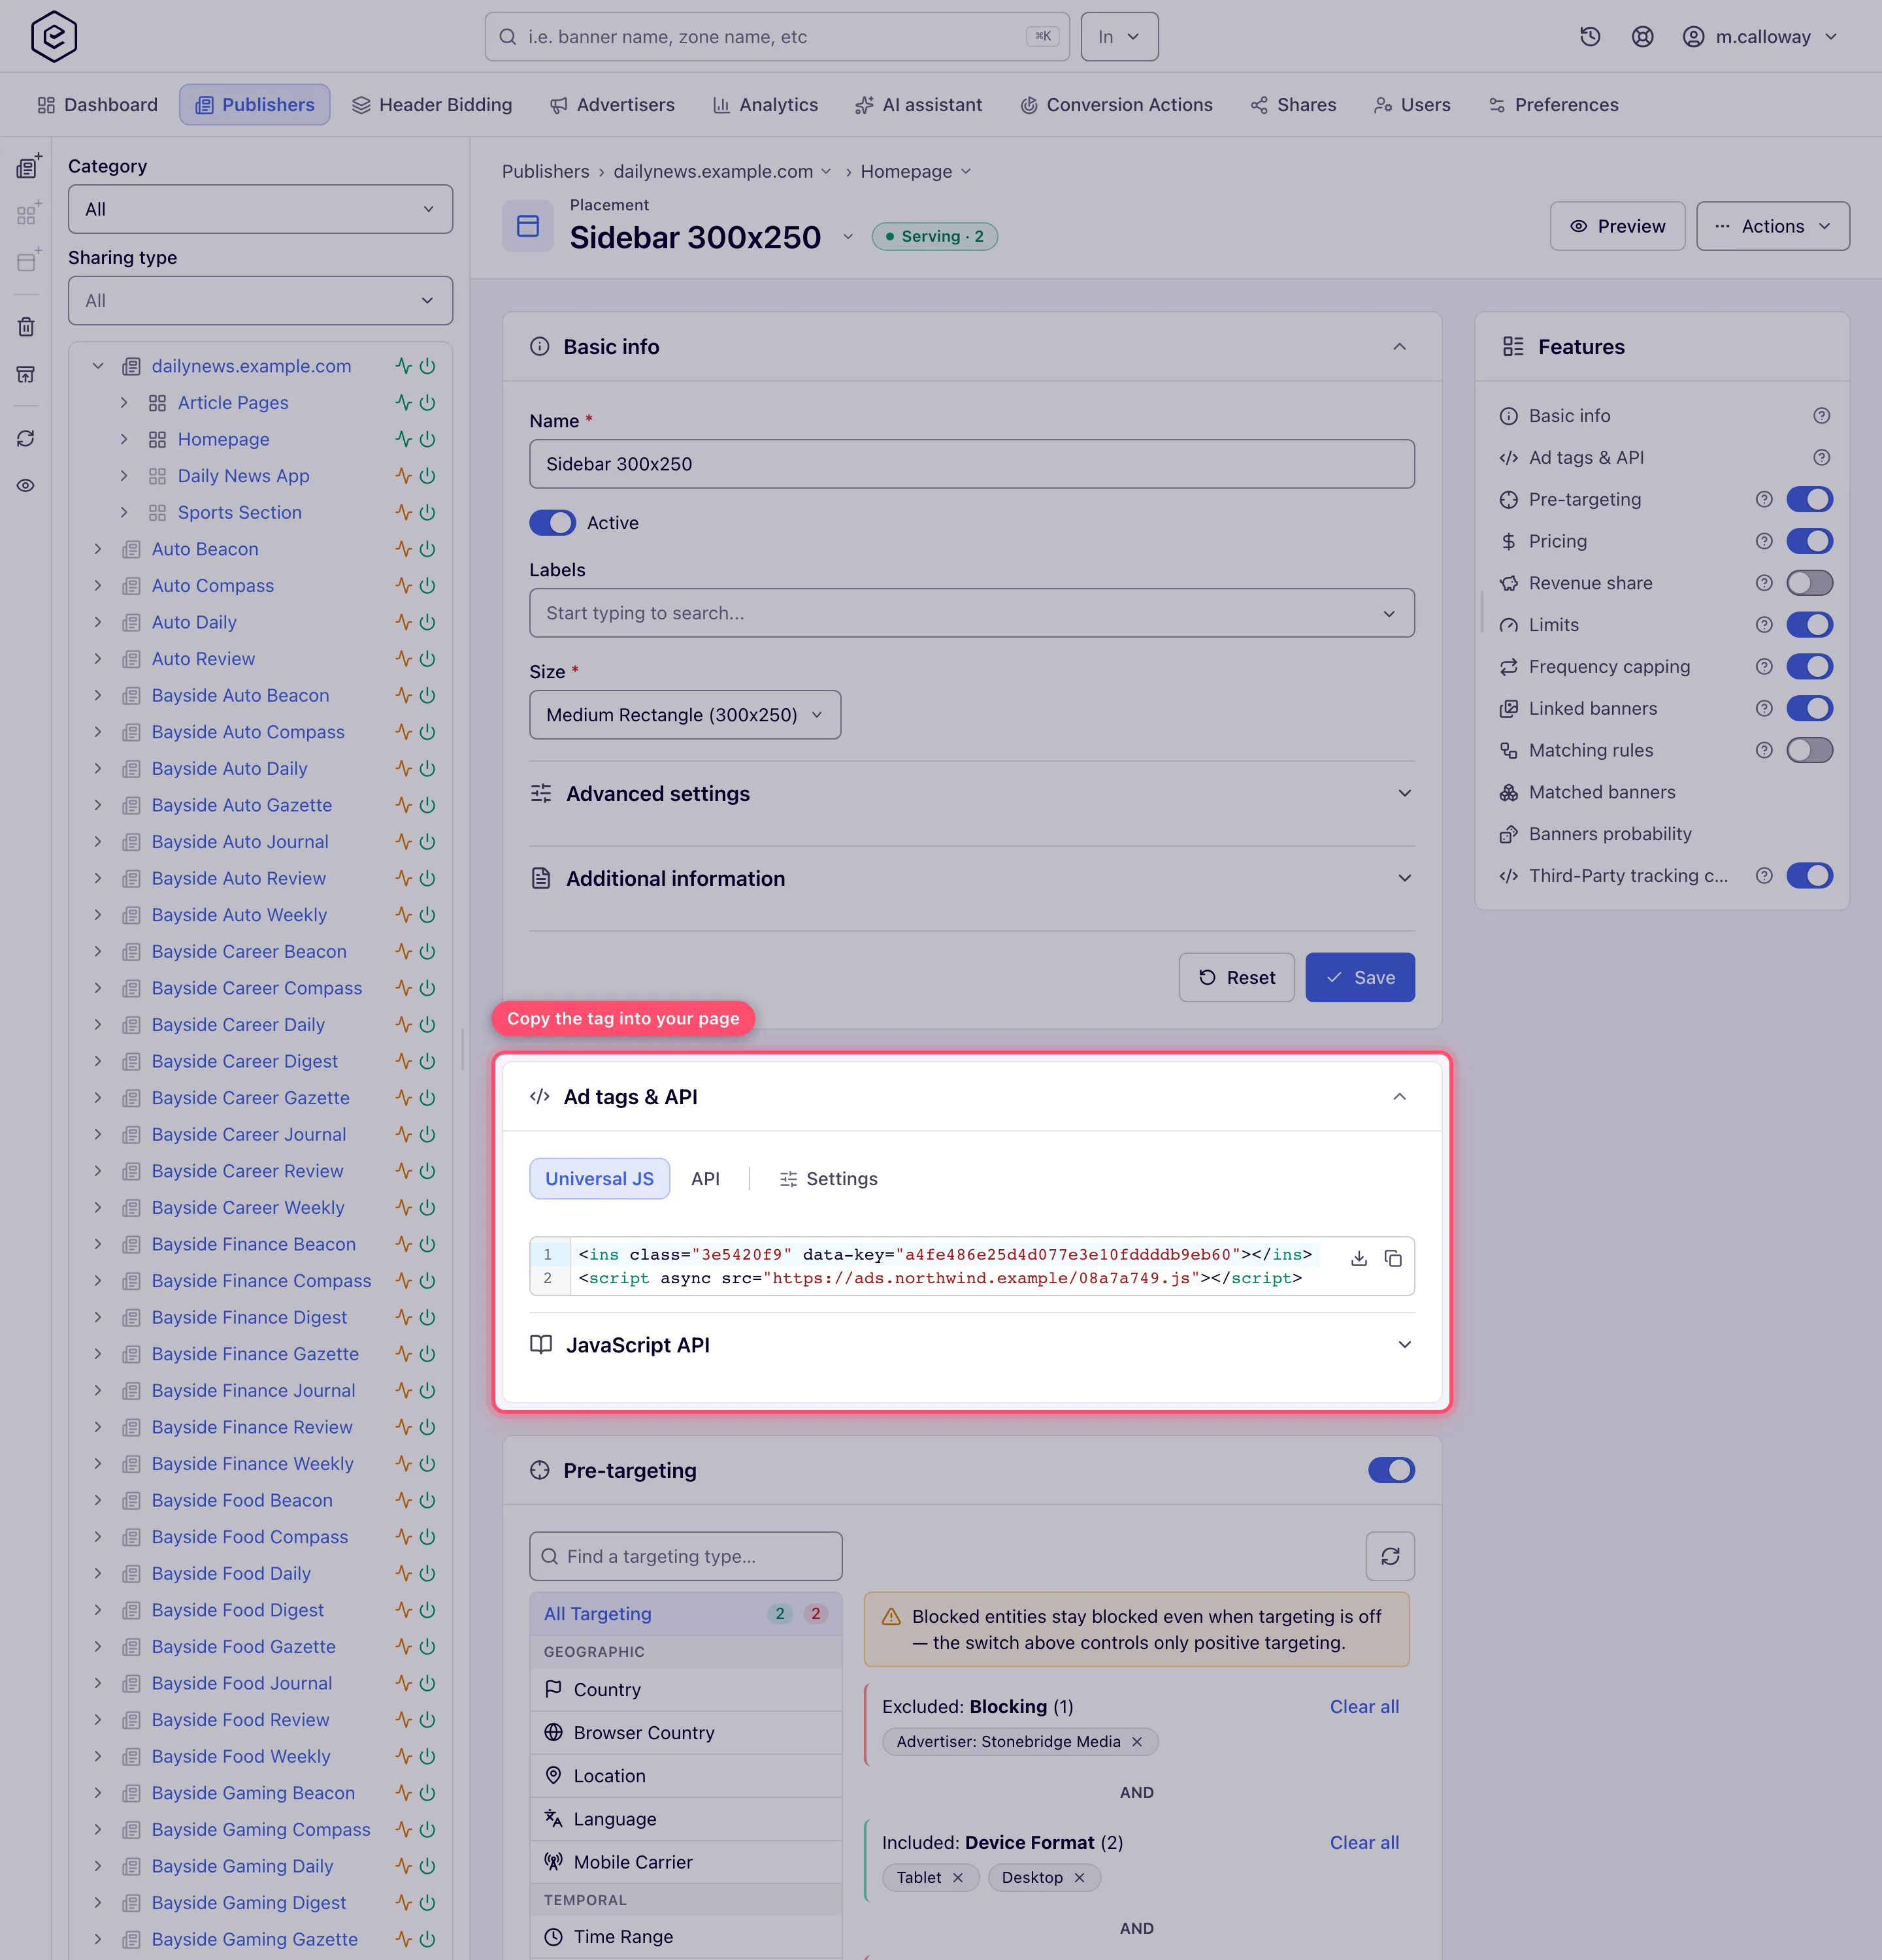Click the top search bar
This screenshot has height=1960, width=1882.
point(777,37)
